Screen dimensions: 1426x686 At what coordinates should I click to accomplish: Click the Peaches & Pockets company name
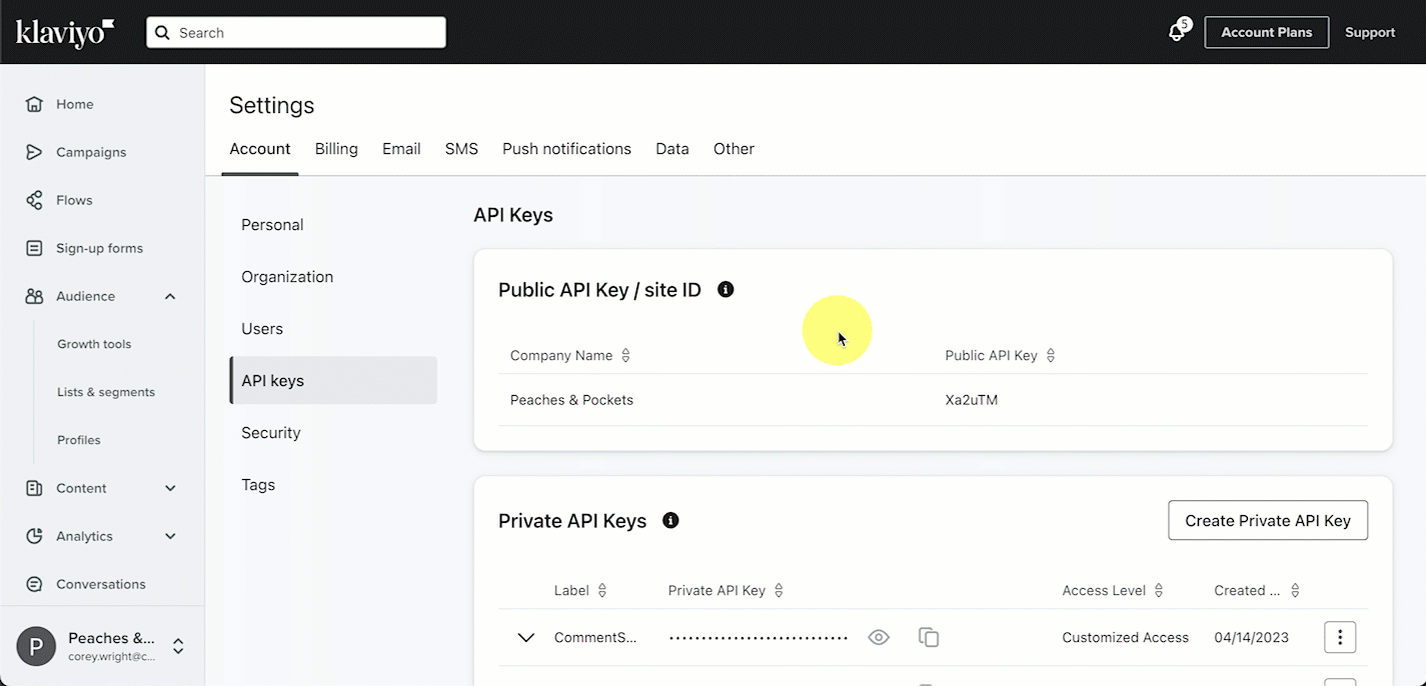point(572,400)
